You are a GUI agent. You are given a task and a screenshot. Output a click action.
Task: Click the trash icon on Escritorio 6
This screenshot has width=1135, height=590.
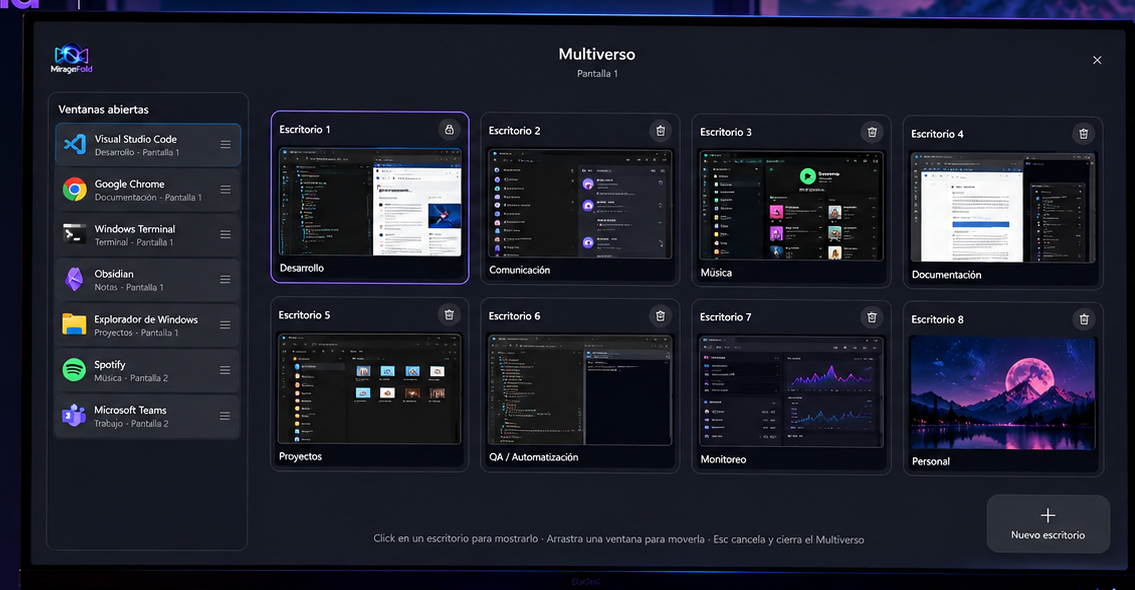660,316
